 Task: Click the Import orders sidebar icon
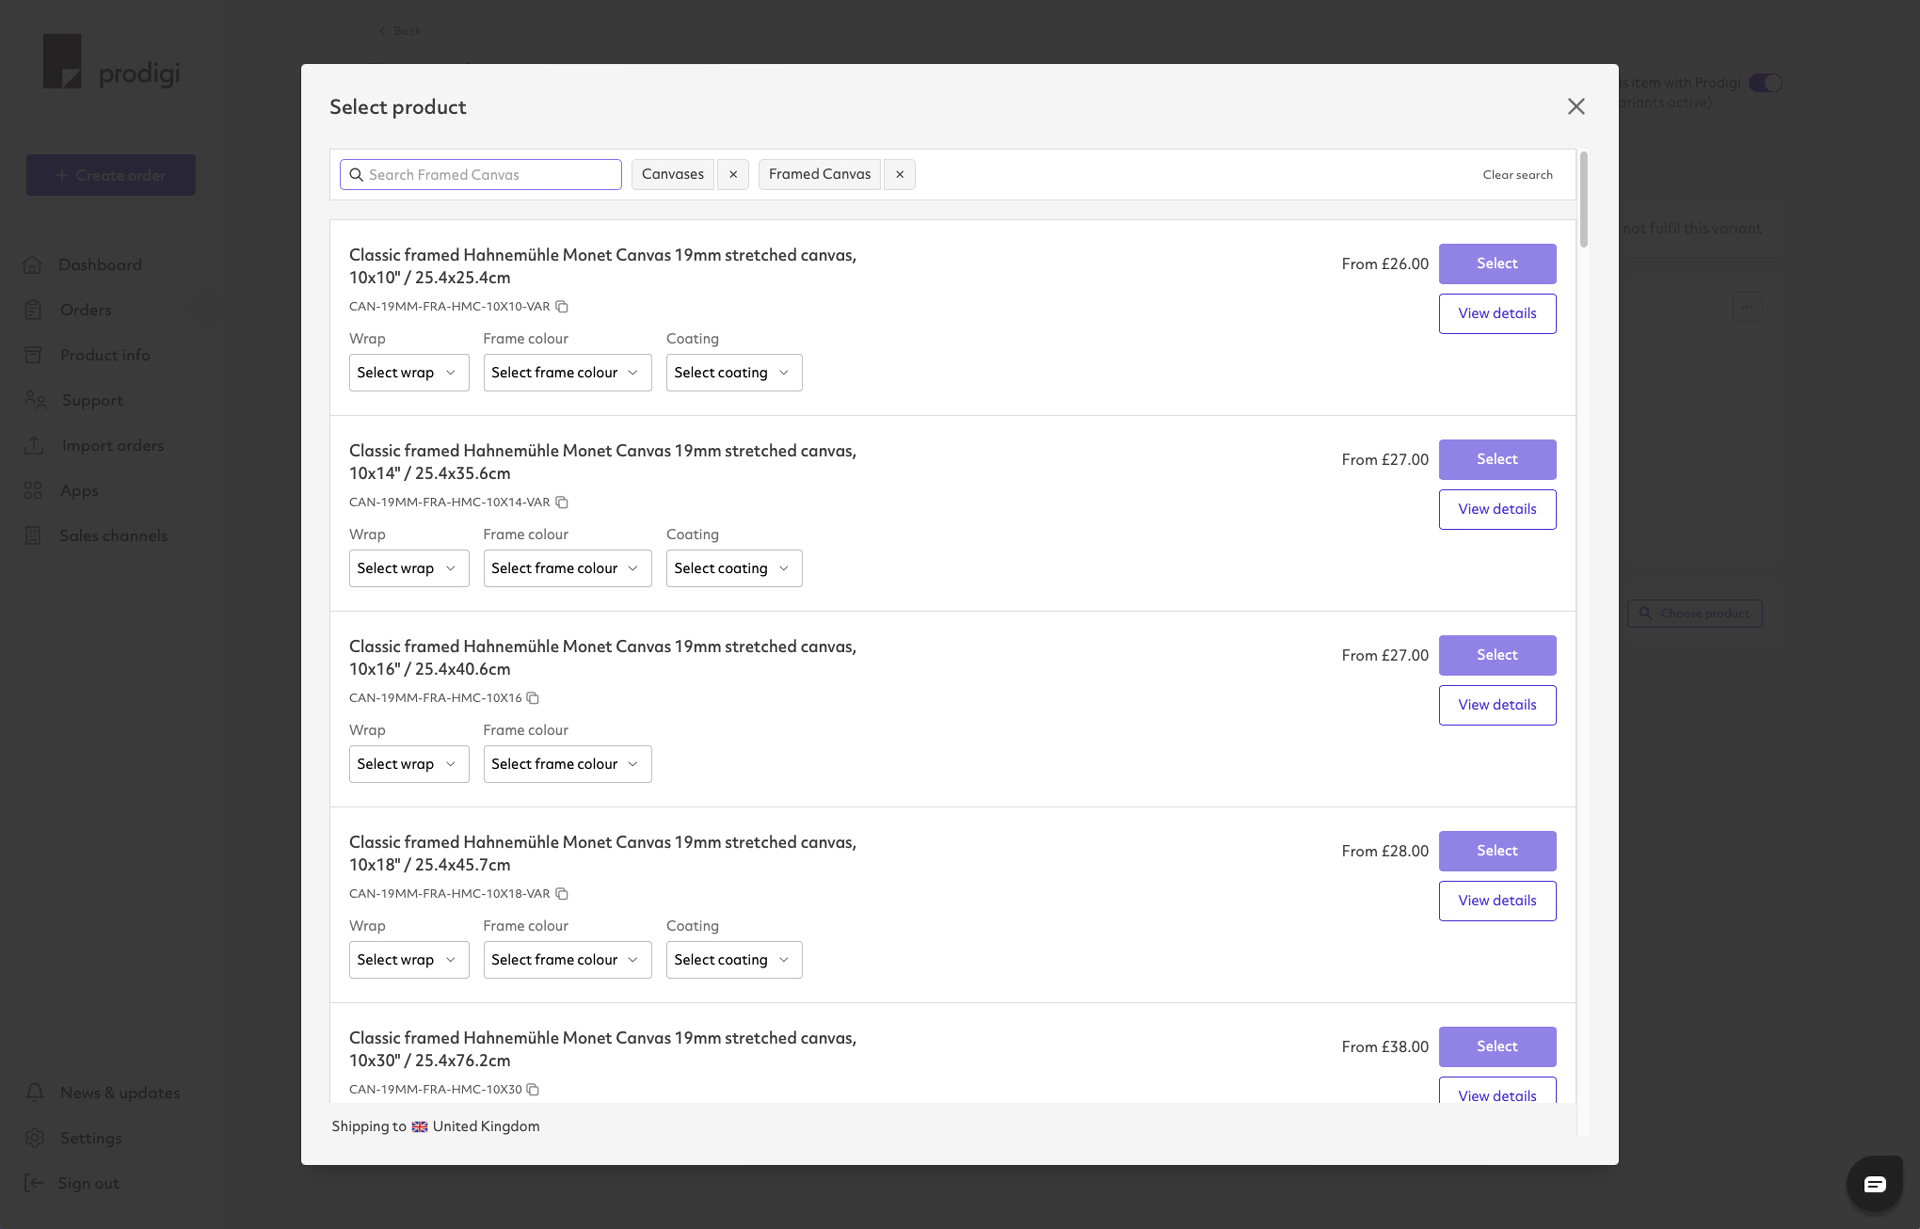click(34, 444)
